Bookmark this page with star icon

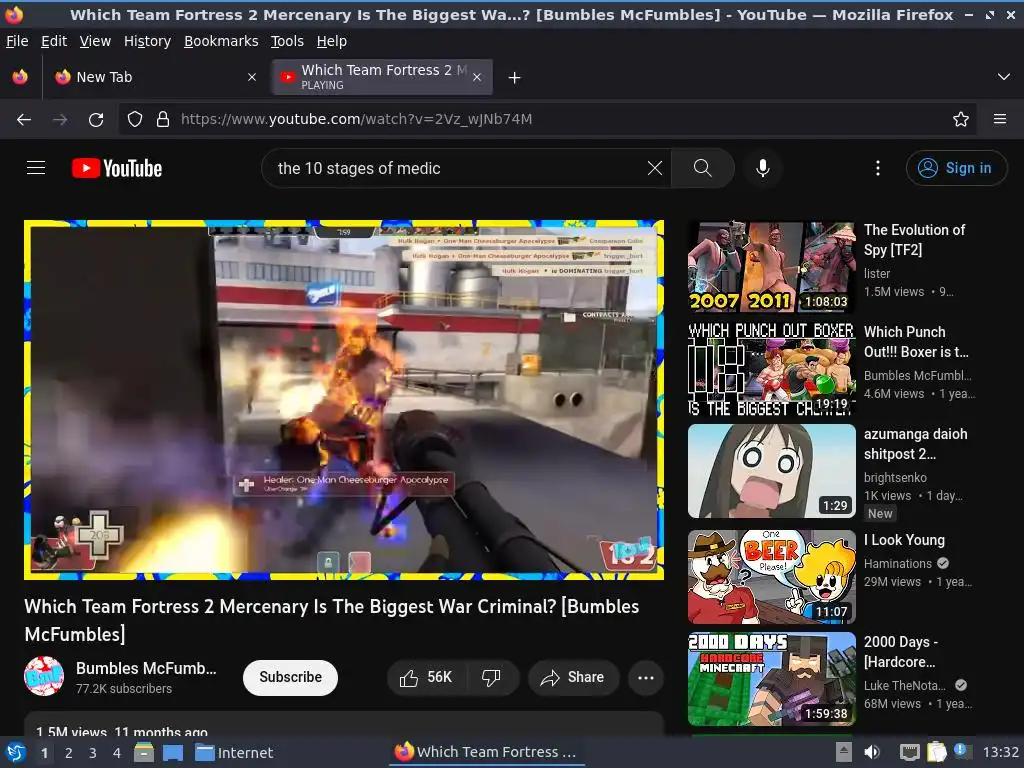pos(960,120)
